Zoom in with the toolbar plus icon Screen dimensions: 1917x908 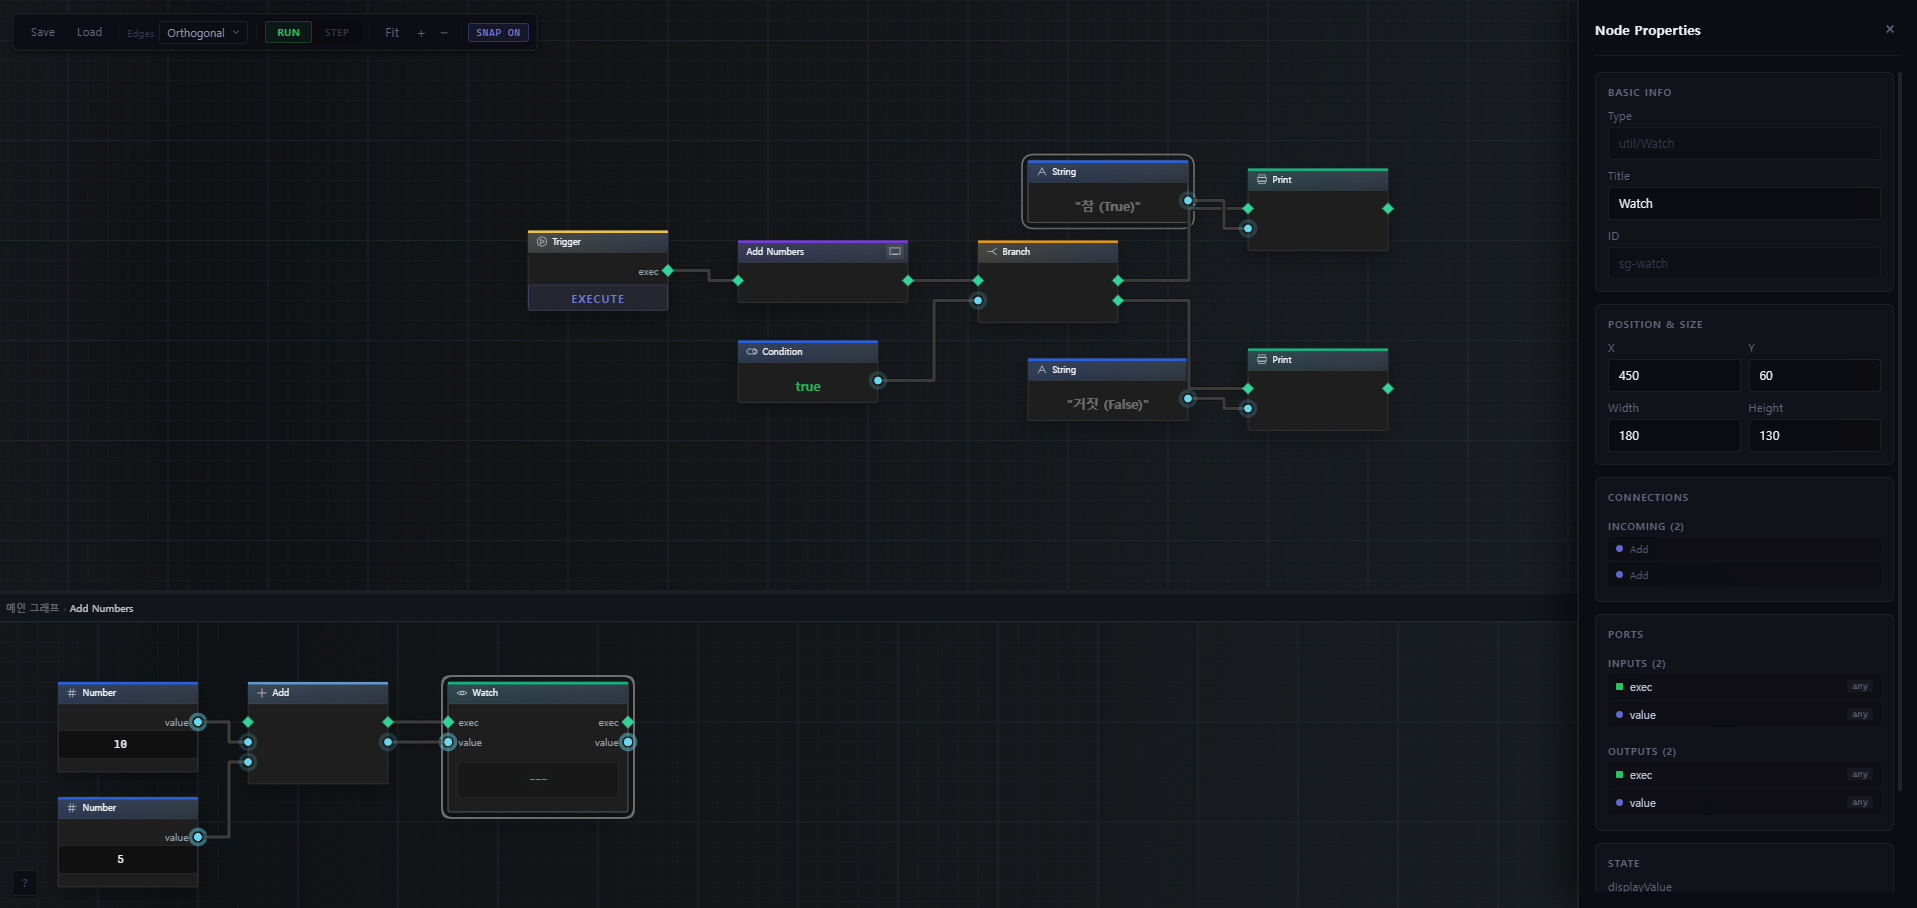pyautogui.click(x=421, y=33)
